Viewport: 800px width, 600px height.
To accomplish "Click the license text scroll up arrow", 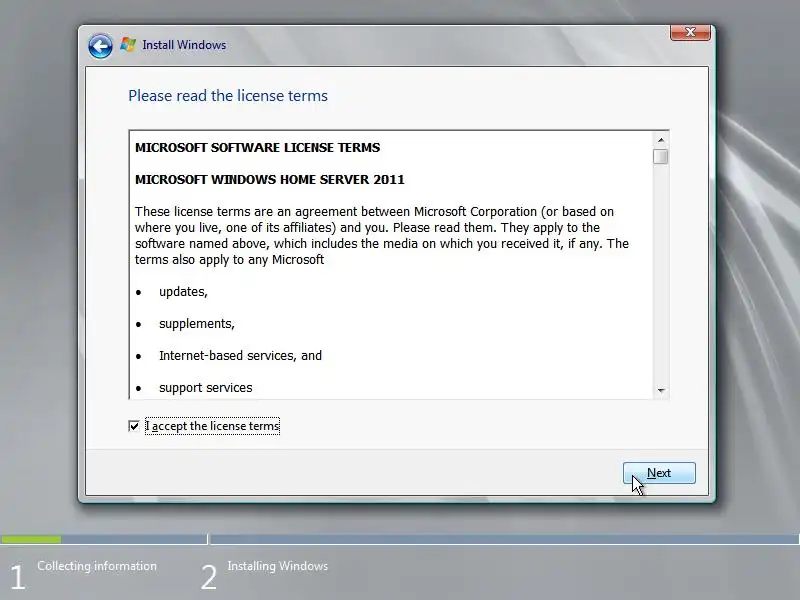I will (661, 140).
